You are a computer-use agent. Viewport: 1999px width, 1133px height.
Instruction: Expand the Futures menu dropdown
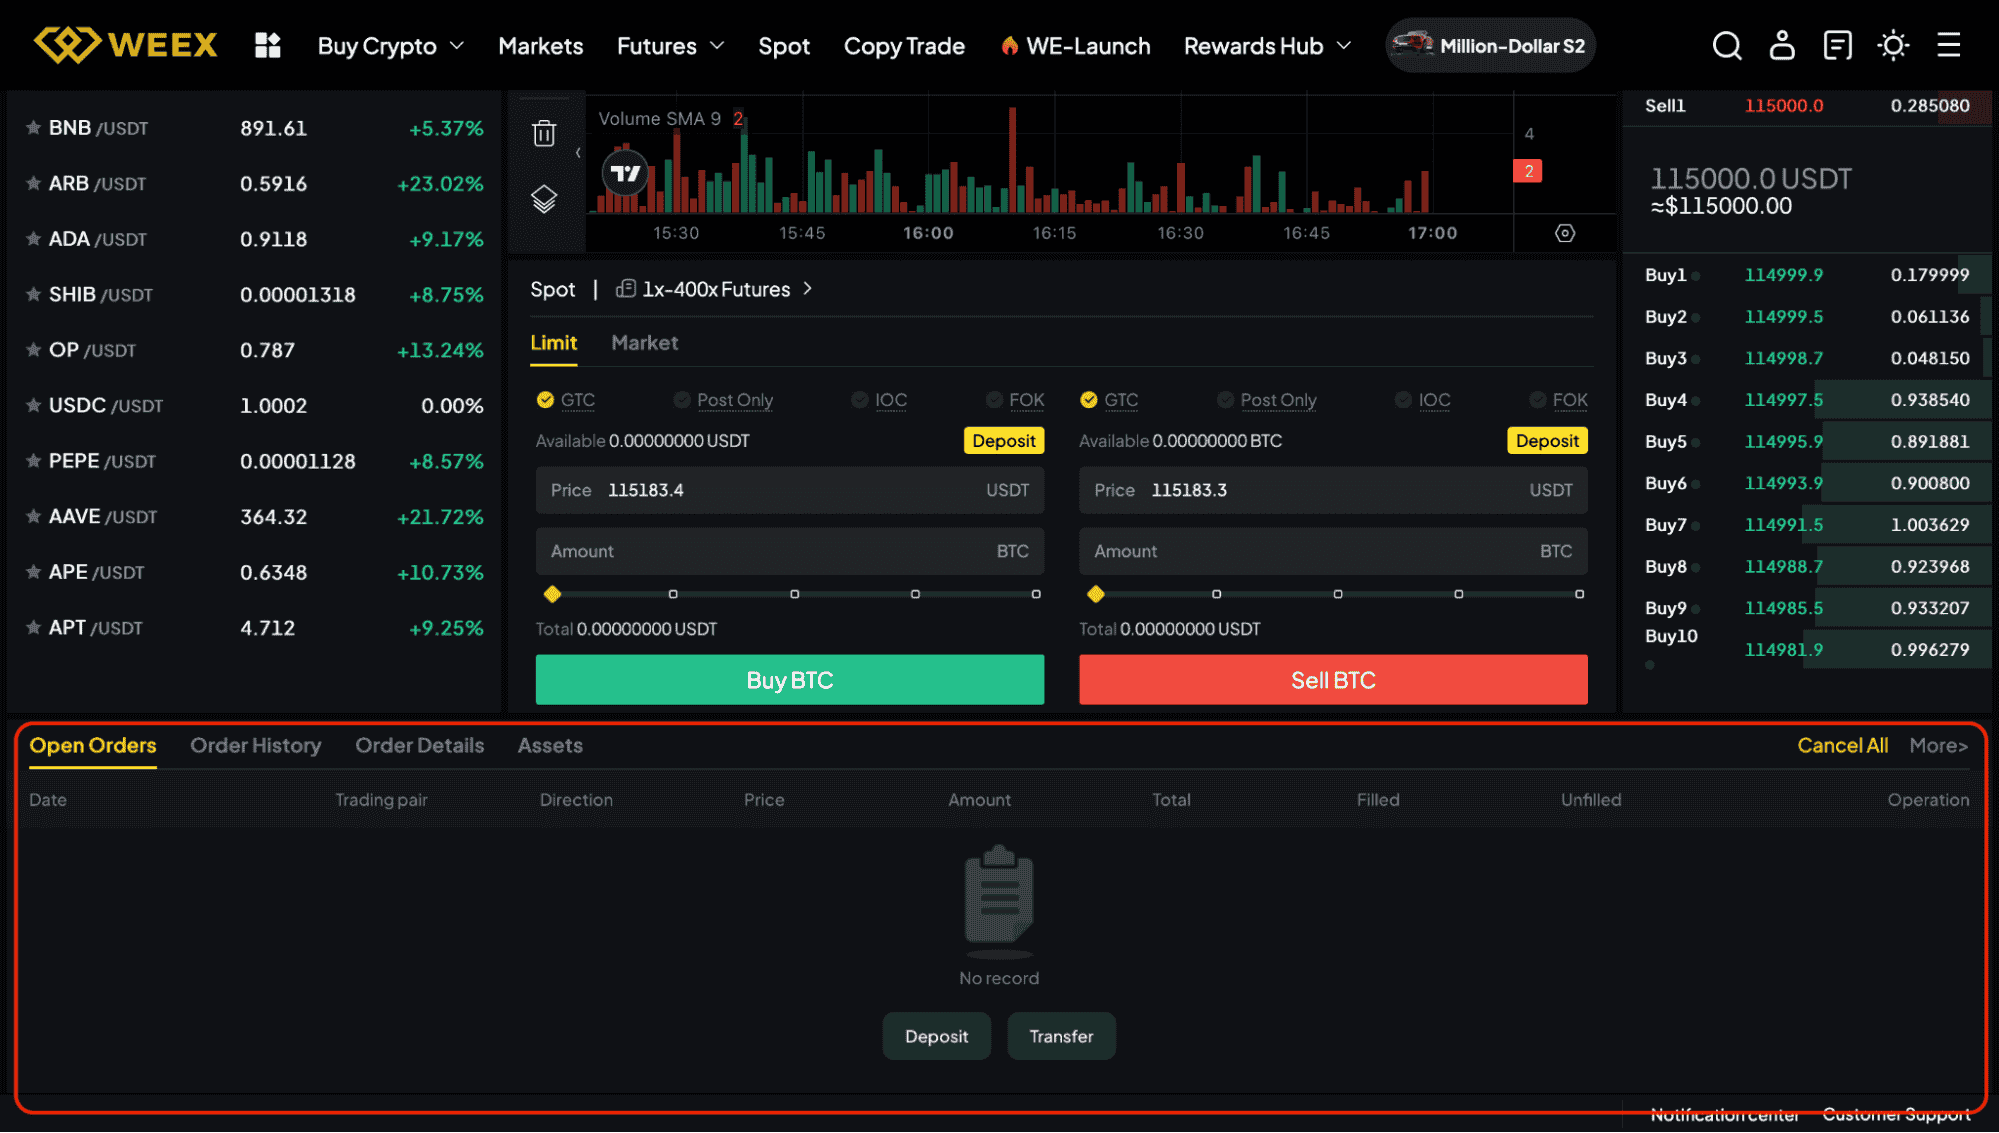[x=670, y=46]
